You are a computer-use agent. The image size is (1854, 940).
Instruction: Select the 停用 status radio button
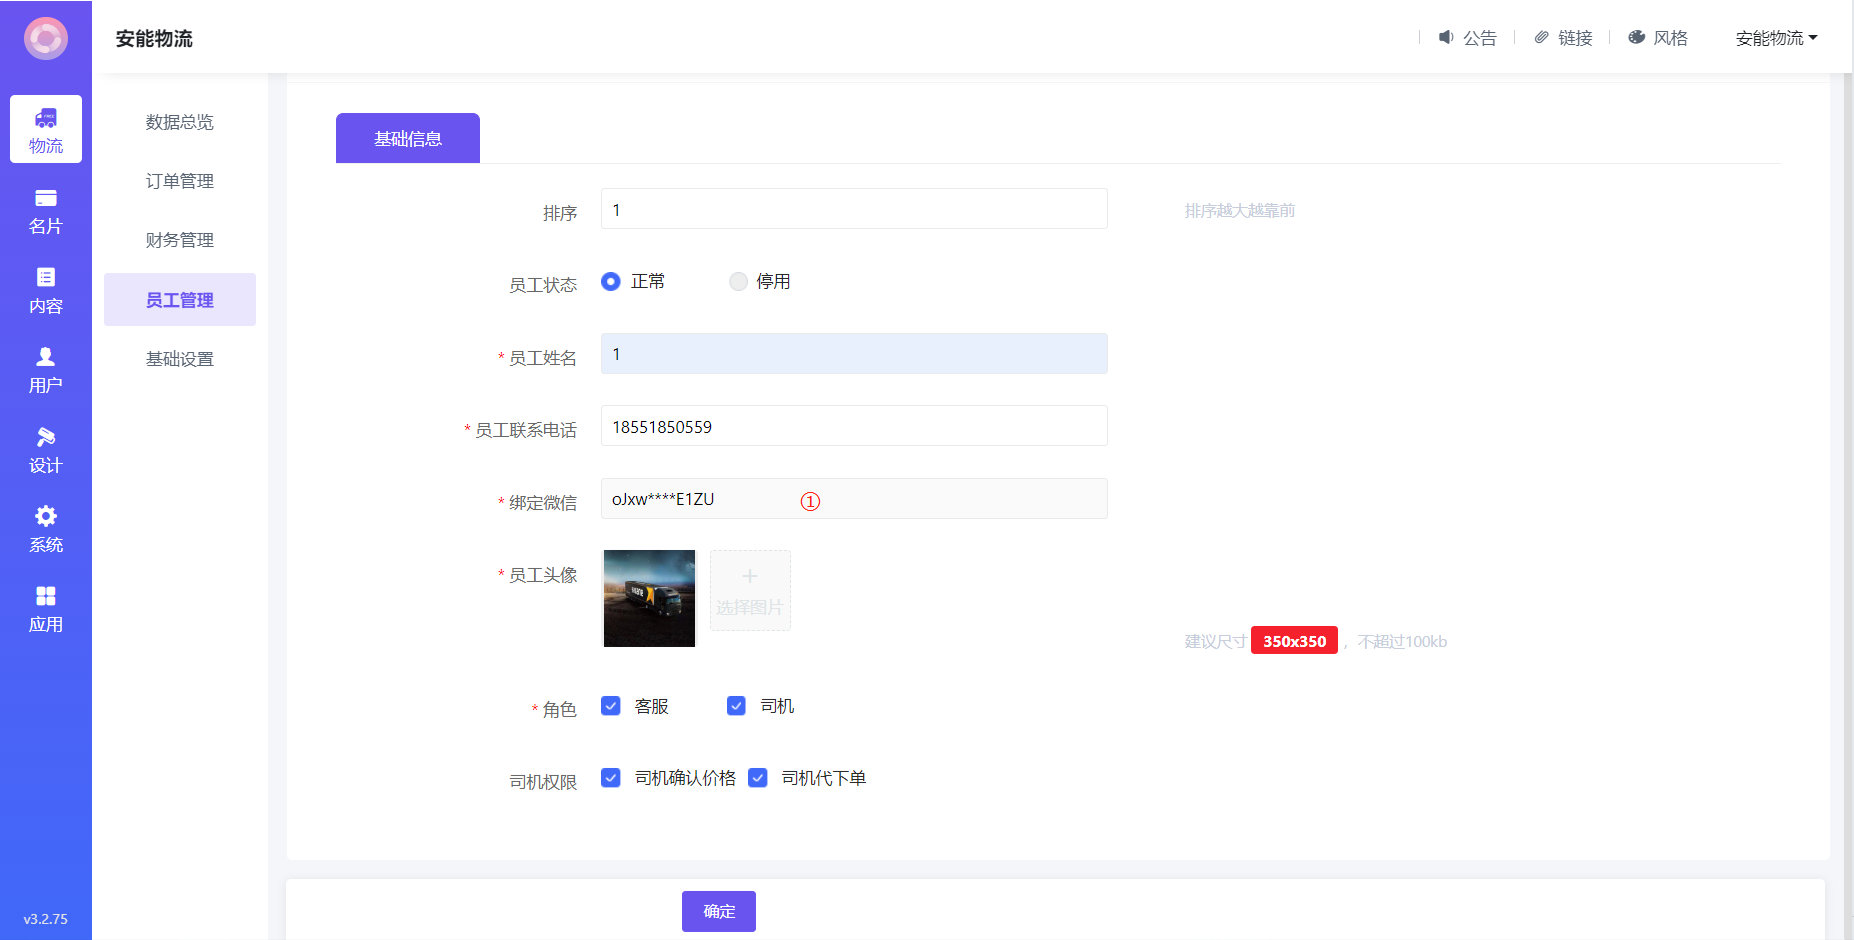[738, 282]
